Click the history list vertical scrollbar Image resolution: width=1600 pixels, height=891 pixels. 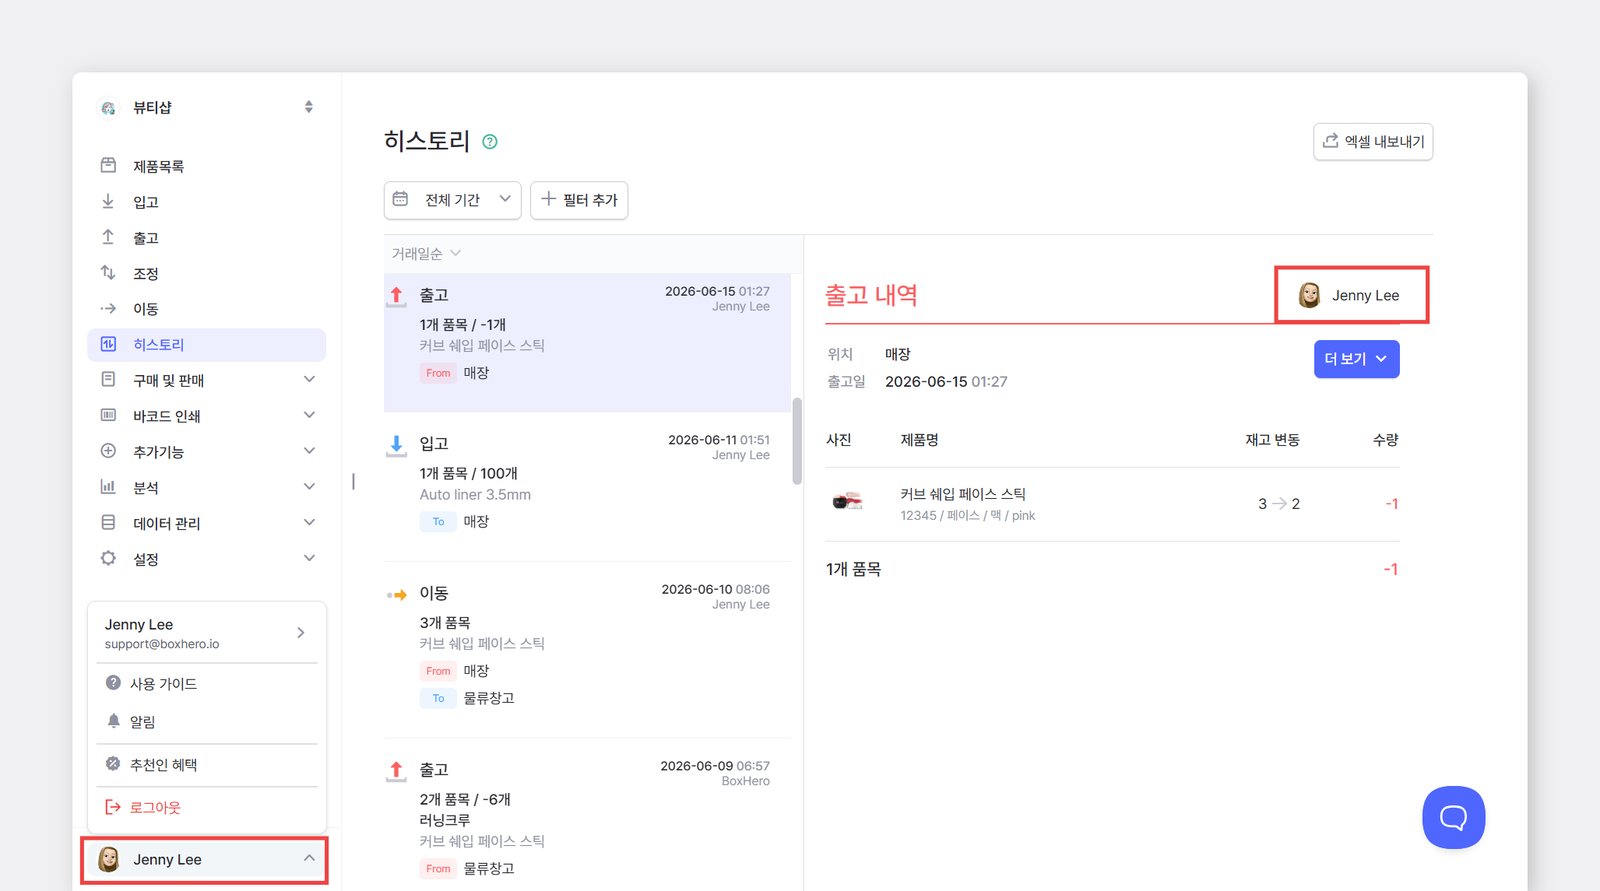pyautogui.click(x=797, y=441)
